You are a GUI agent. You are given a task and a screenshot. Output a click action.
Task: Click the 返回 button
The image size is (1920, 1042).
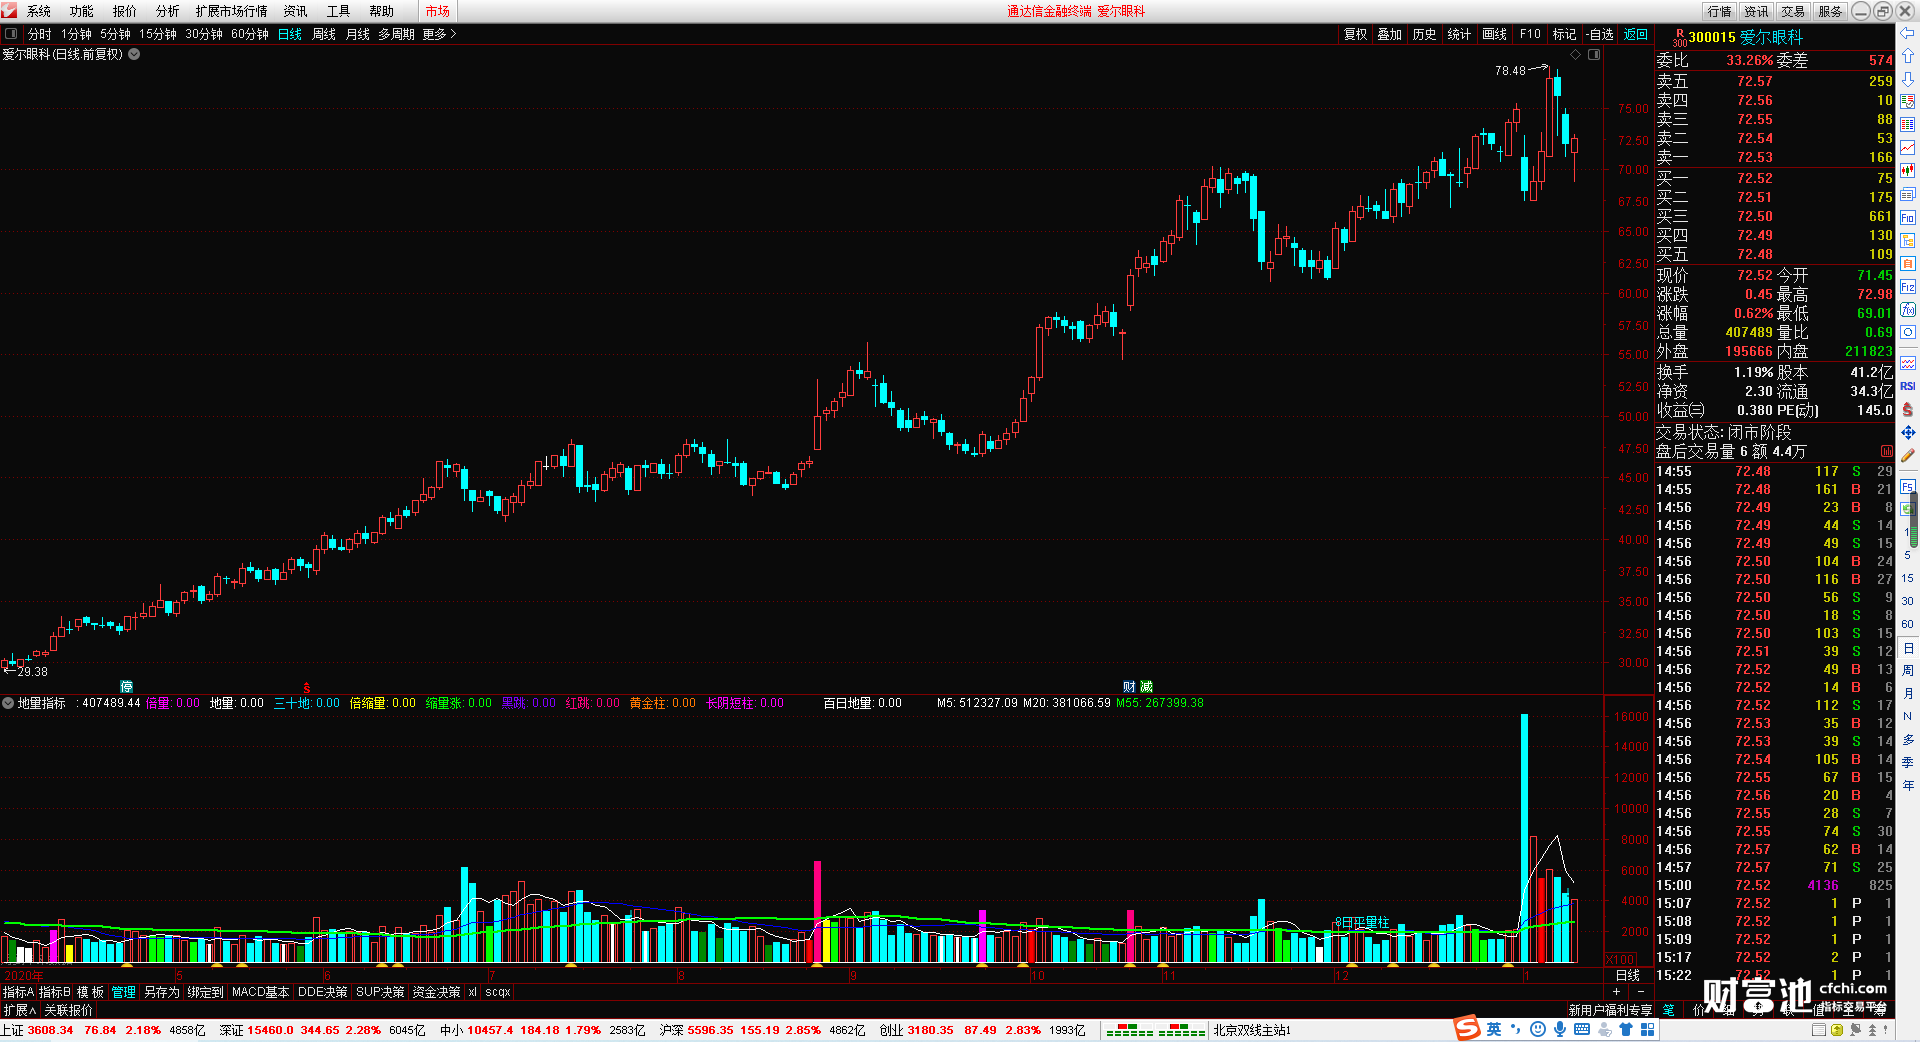coord(1636,34)
